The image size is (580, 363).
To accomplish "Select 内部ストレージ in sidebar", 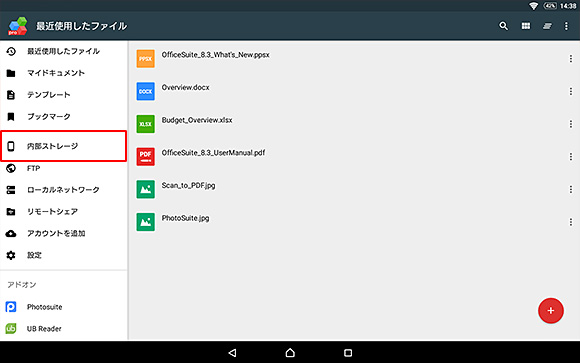I will [x=64, y=146].
